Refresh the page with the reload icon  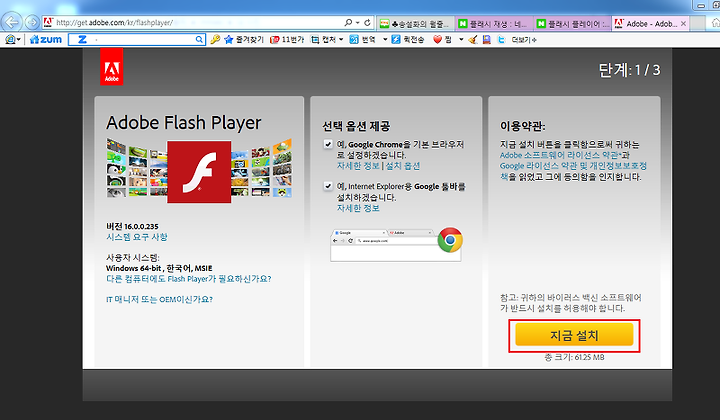point(367,22)
